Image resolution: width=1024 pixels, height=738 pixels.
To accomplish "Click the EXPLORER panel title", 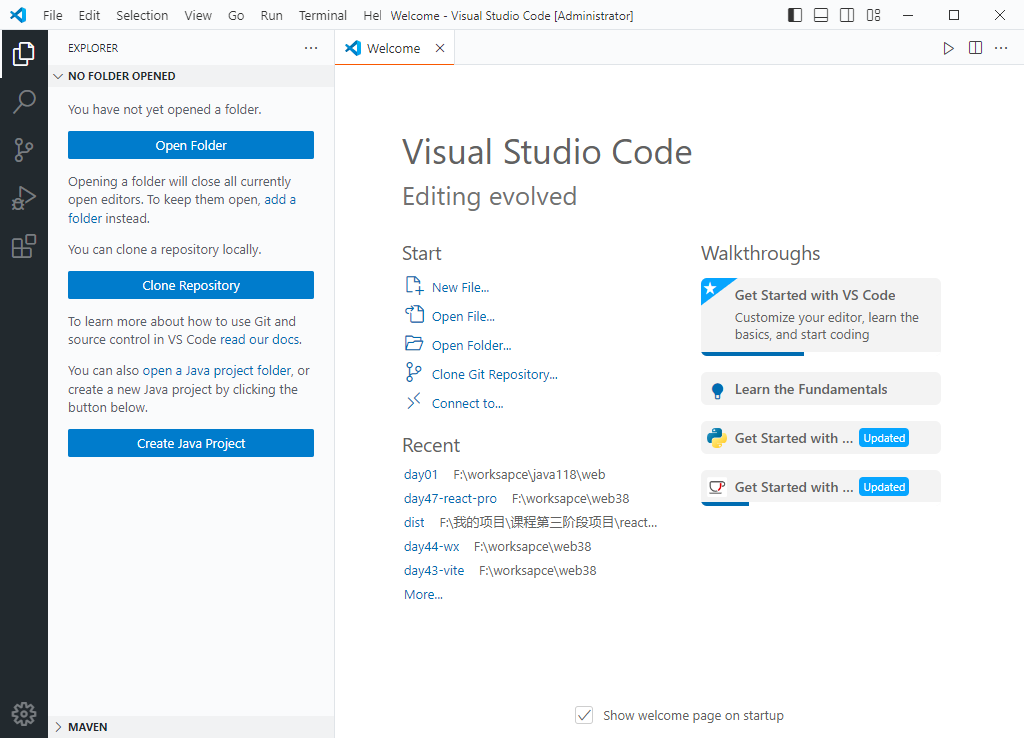I will point(93,48).
